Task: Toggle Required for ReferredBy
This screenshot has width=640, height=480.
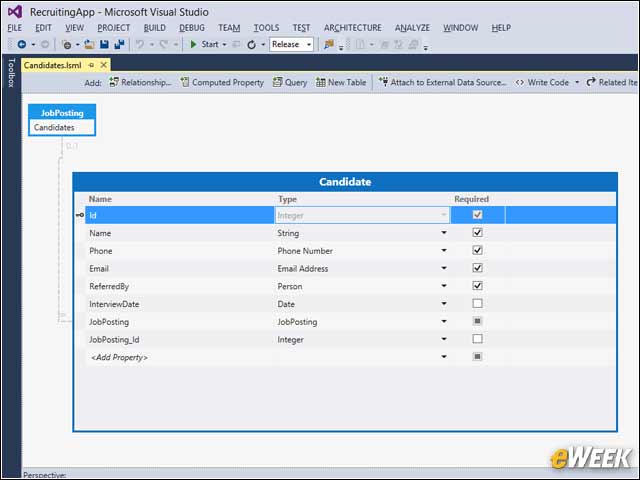Action: click(x=477, y=286)
